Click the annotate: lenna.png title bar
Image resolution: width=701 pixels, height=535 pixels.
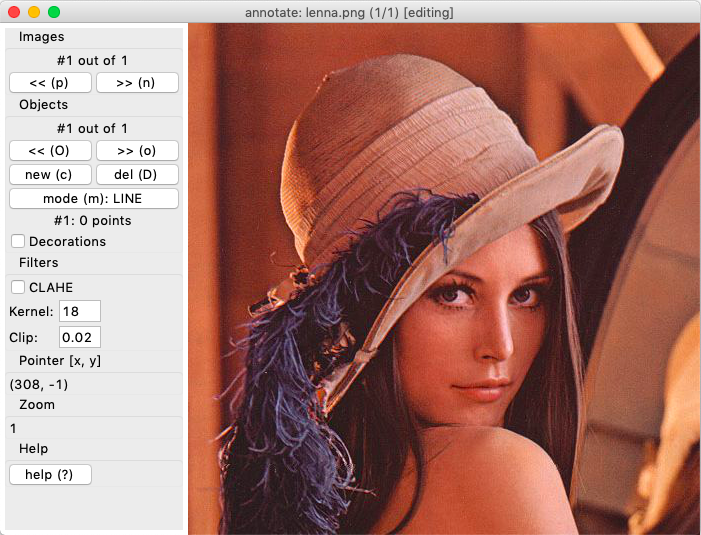350,12
